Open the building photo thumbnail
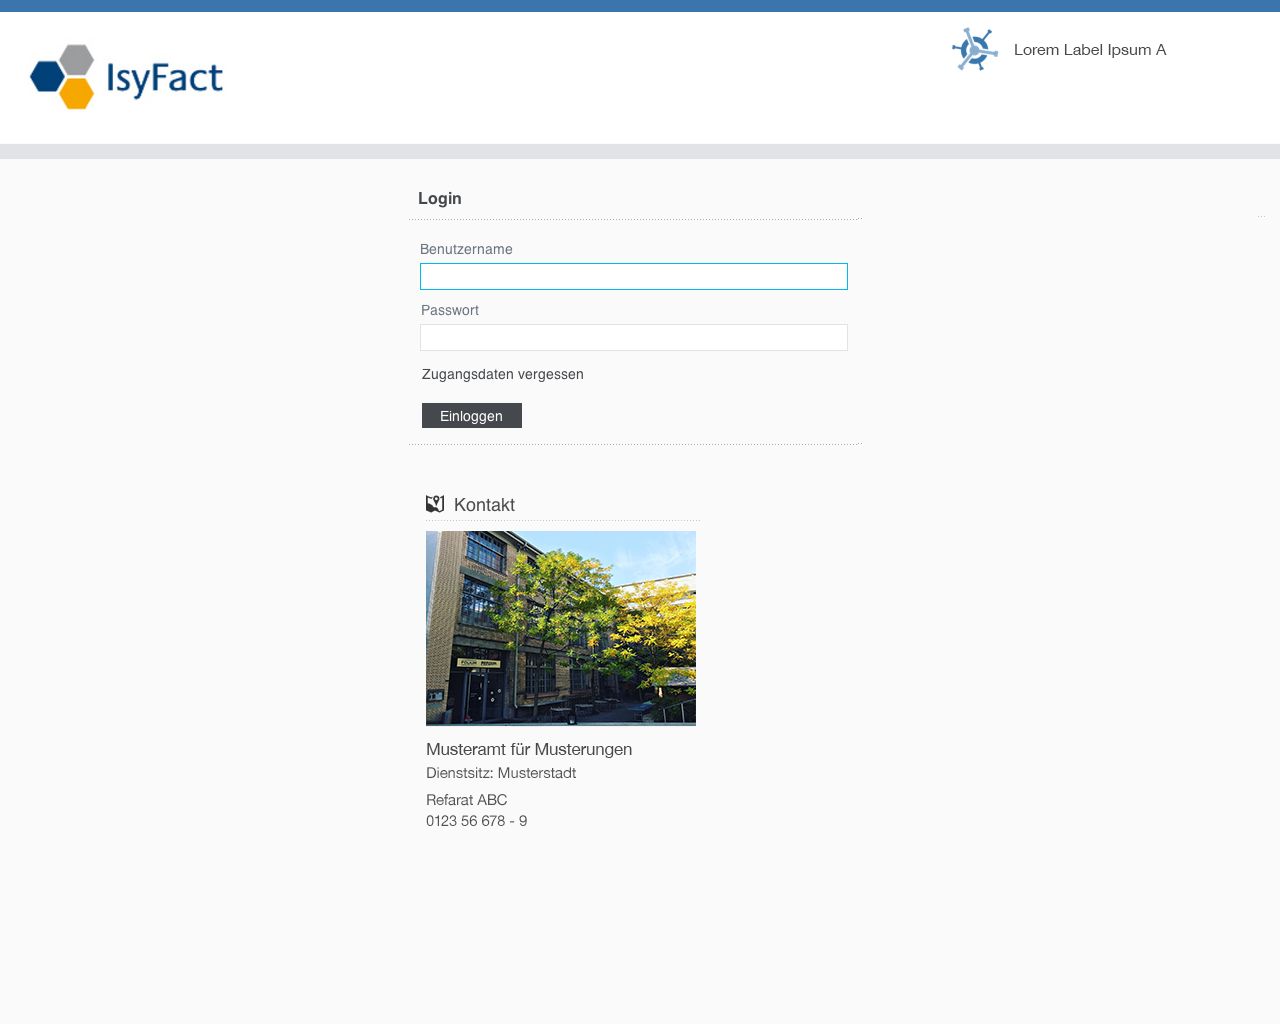Screen dimensions: 1280x1024 tap(560, 628)
